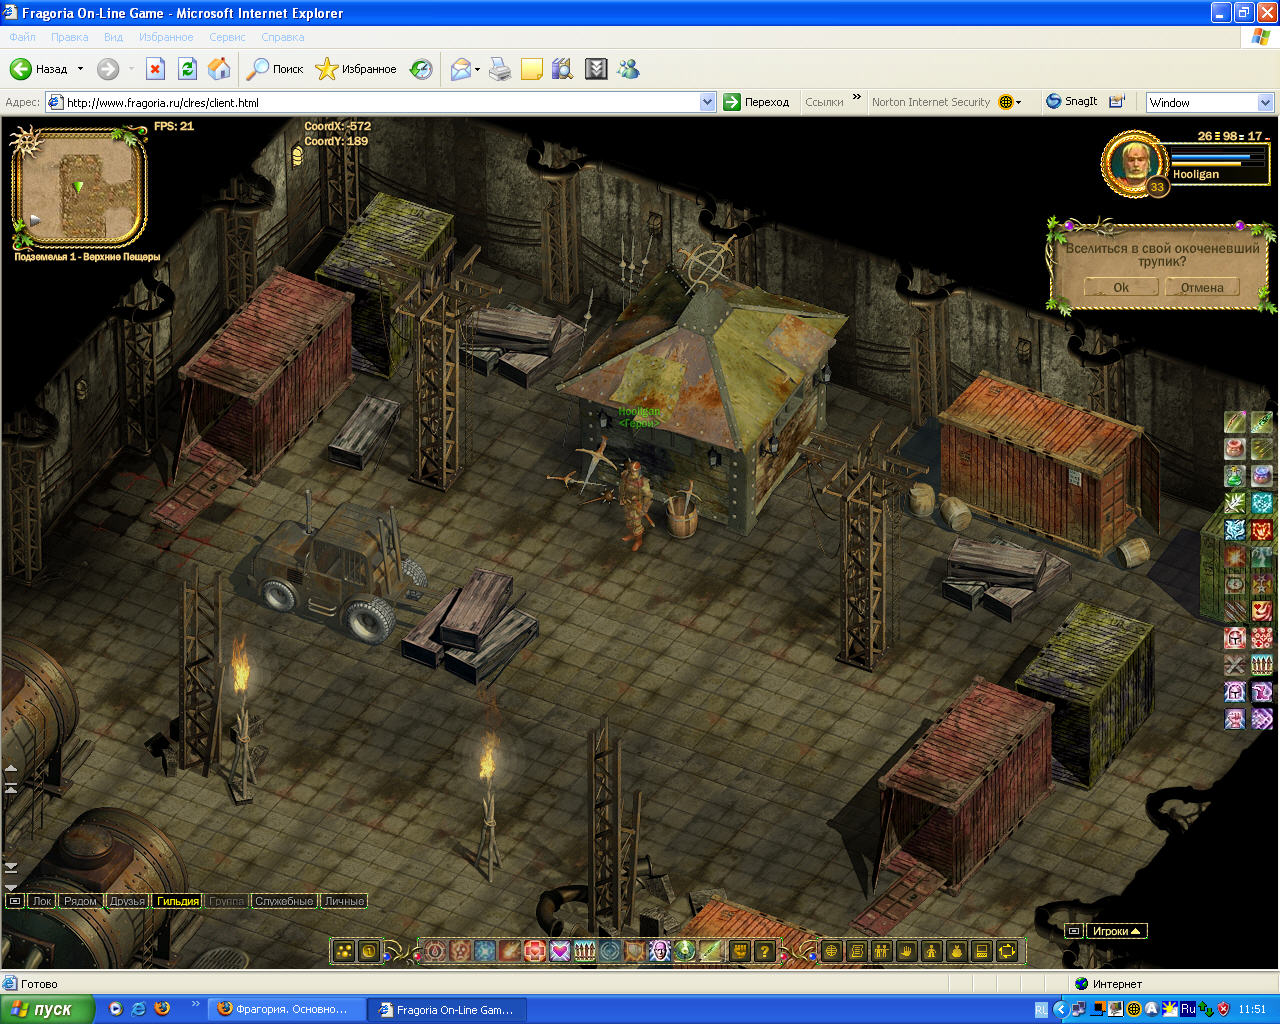
Task: Click the globe map icon in bottom menu
Action: pyautogui.click(x=831, y=951)
